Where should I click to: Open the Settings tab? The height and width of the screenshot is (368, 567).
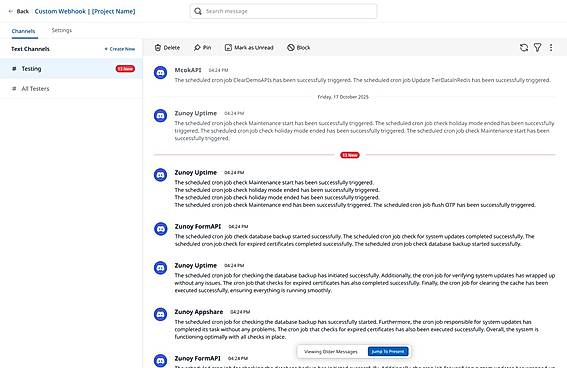tap(62, 30)
